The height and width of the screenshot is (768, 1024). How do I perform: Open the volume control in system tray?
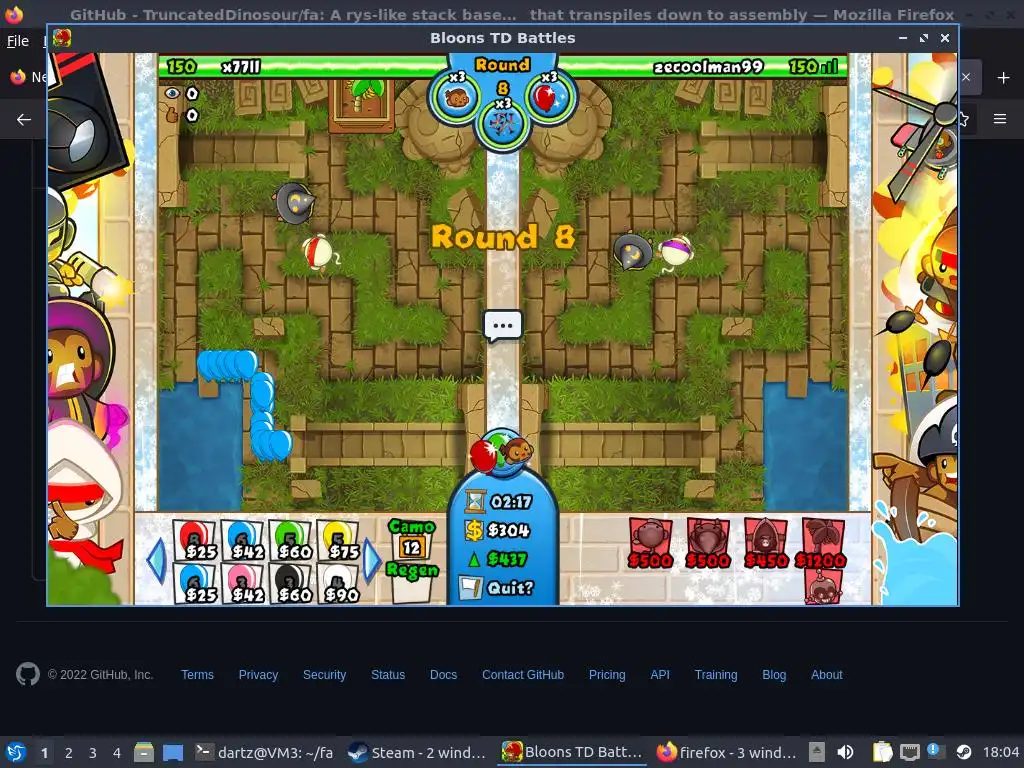click(x=845, y=752)
